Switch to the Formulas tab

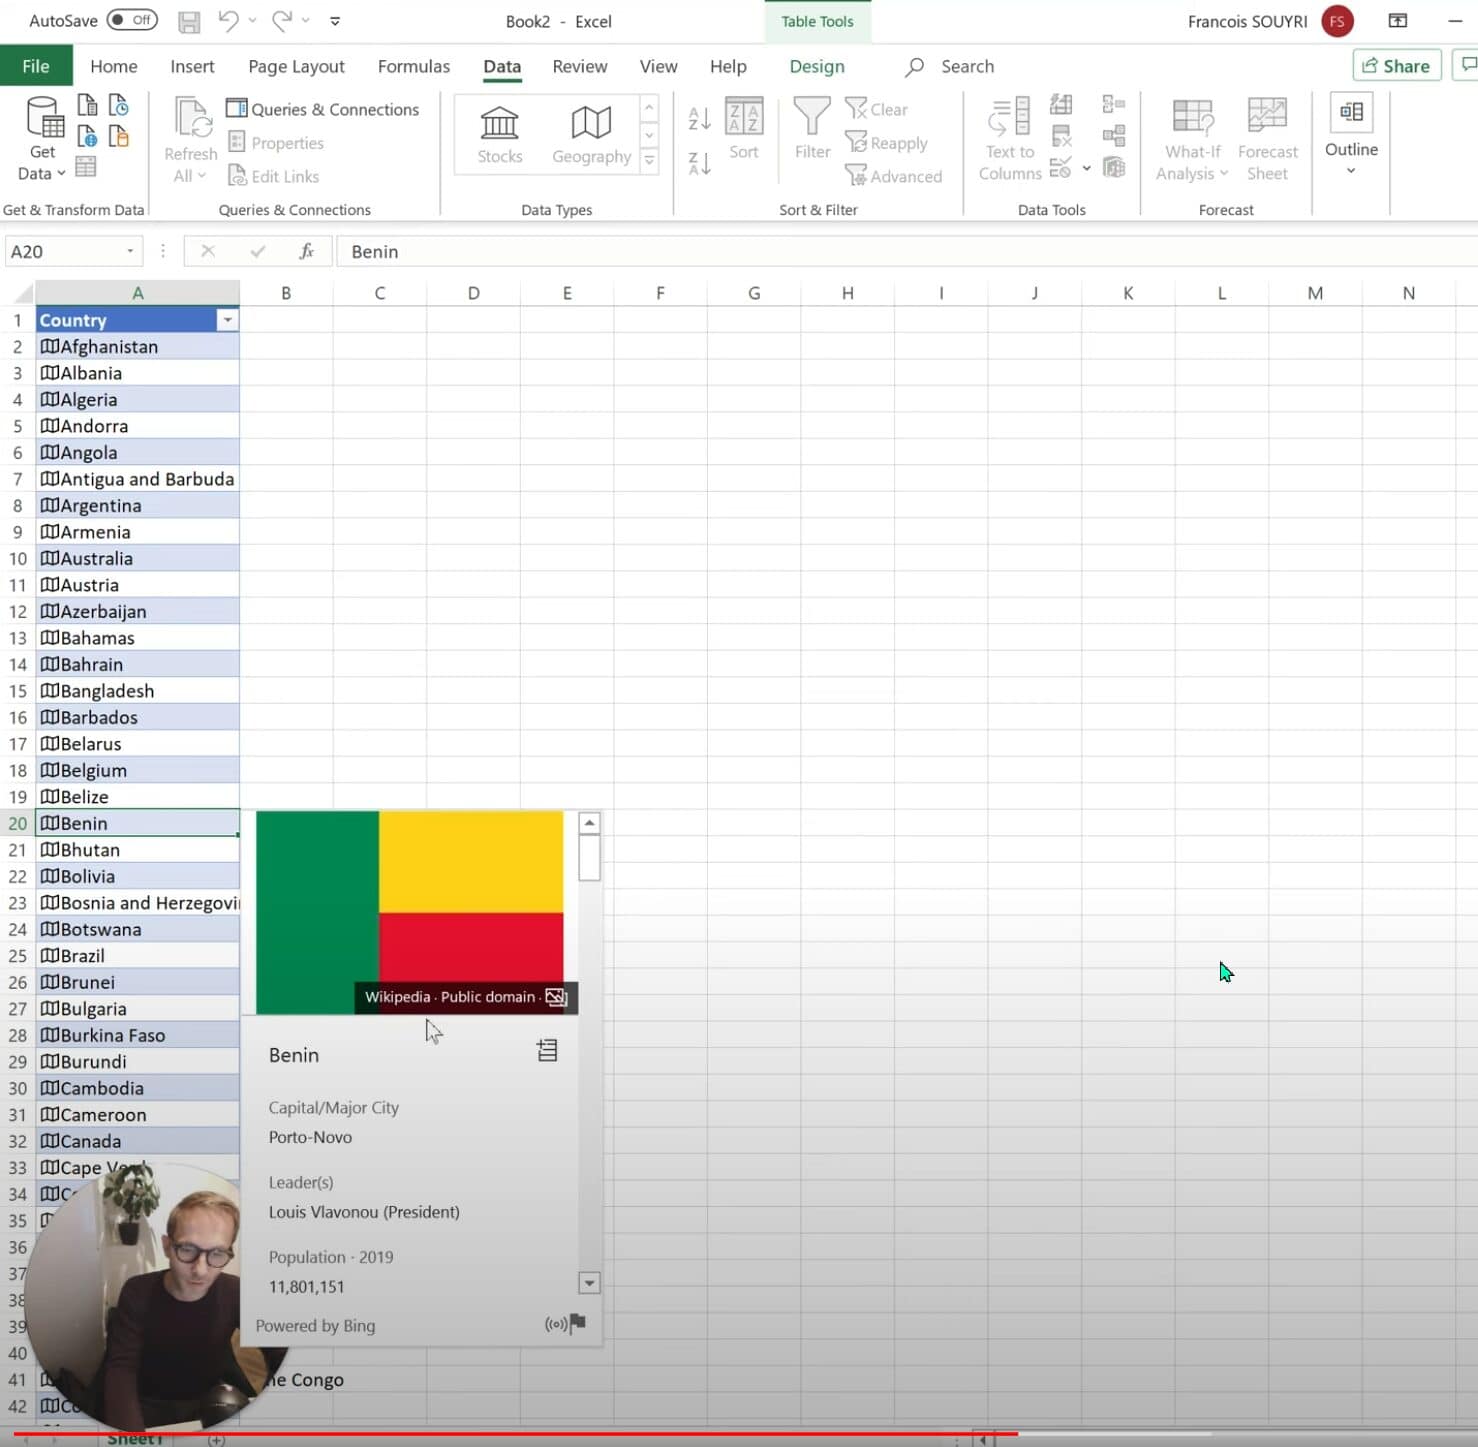click(413, 66)
